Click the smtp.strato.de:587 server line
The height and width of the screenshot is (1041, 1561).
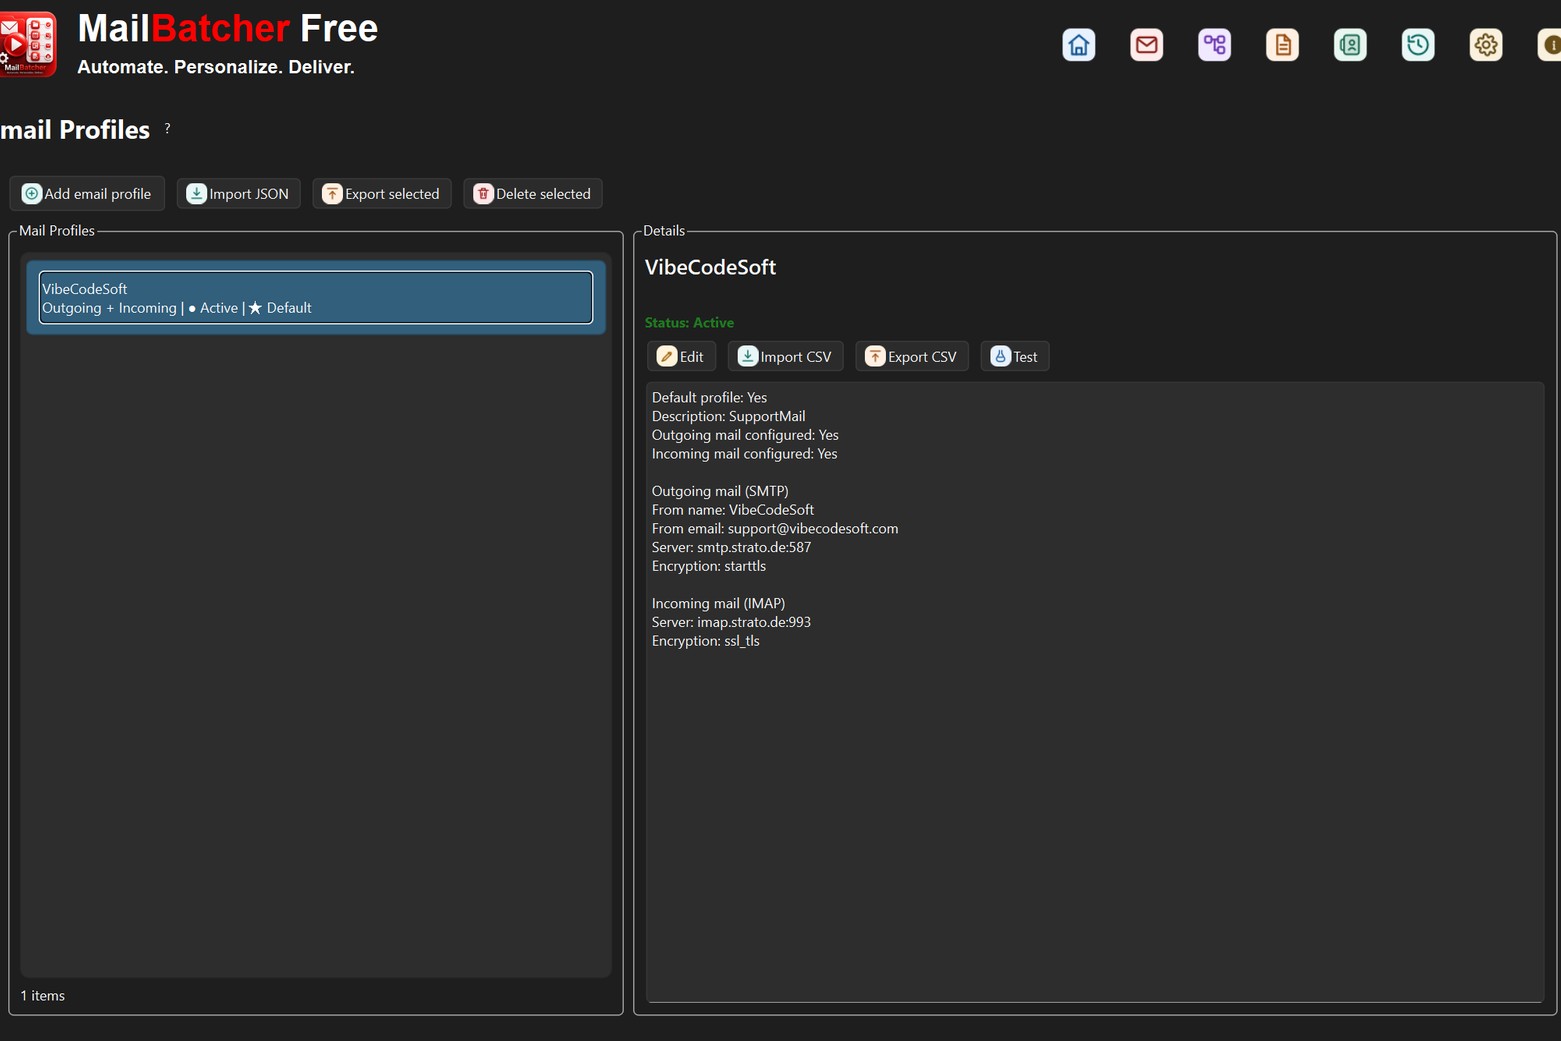click(x=731, y=548)
